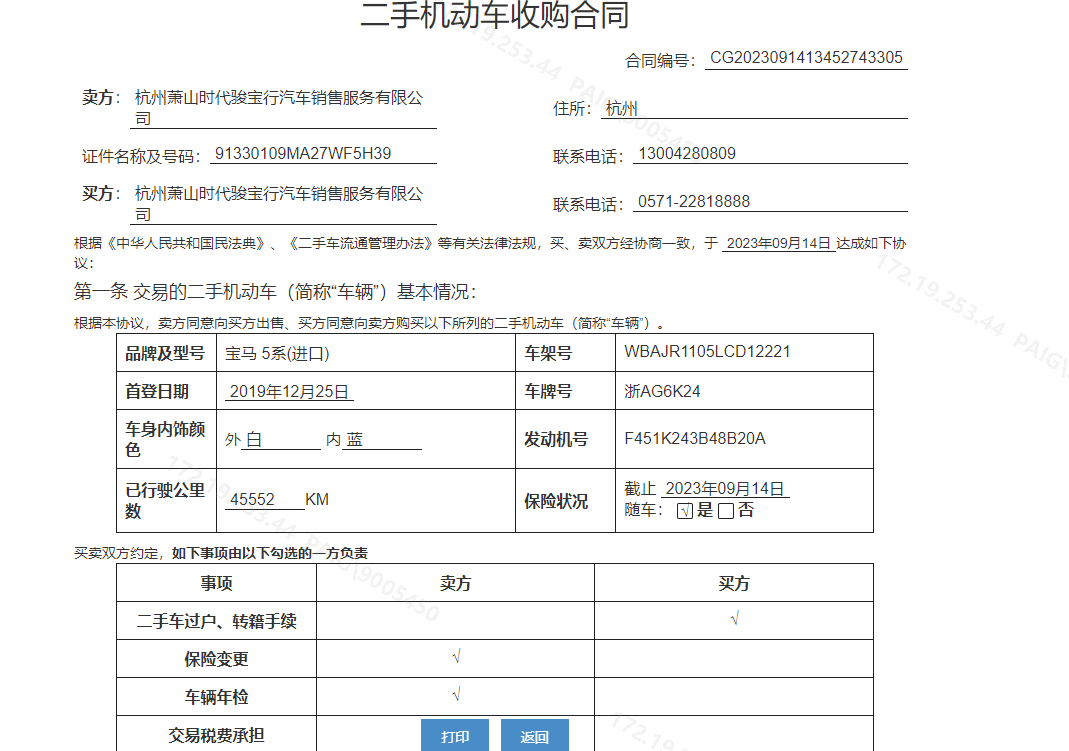Click the 车辆年检 row label
Viewport: 1069px width, 751px height.
pos(216,697)
